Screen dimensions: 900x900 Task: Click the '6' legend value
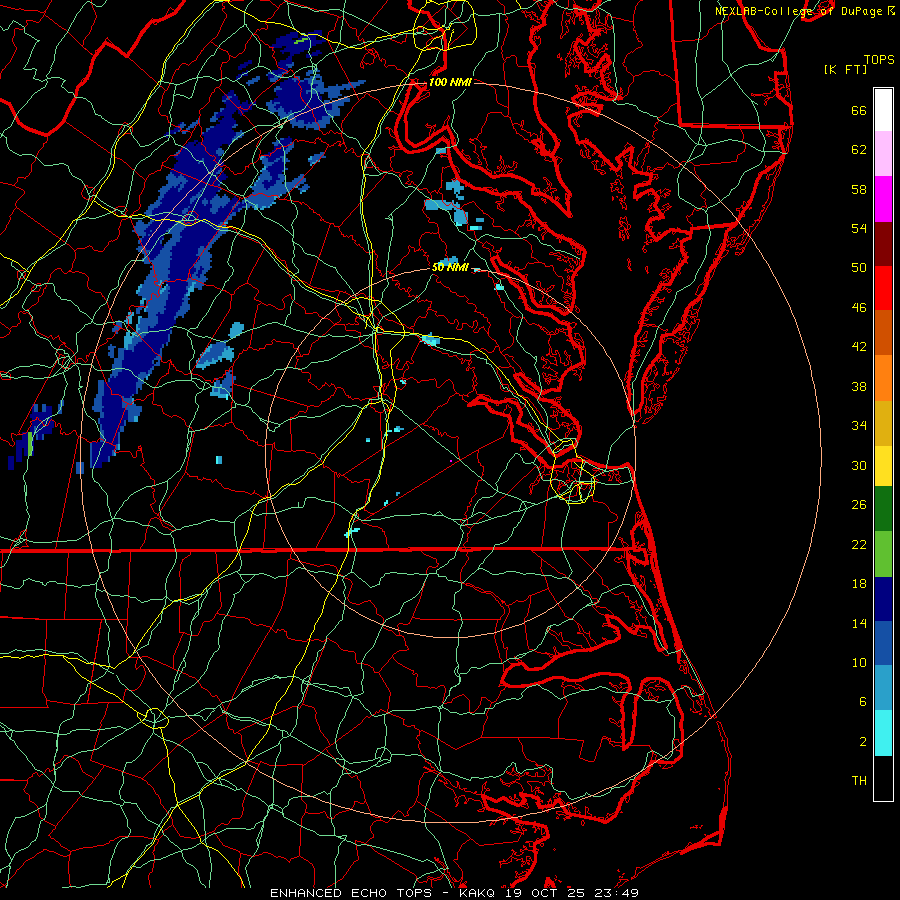coord(863,702)
